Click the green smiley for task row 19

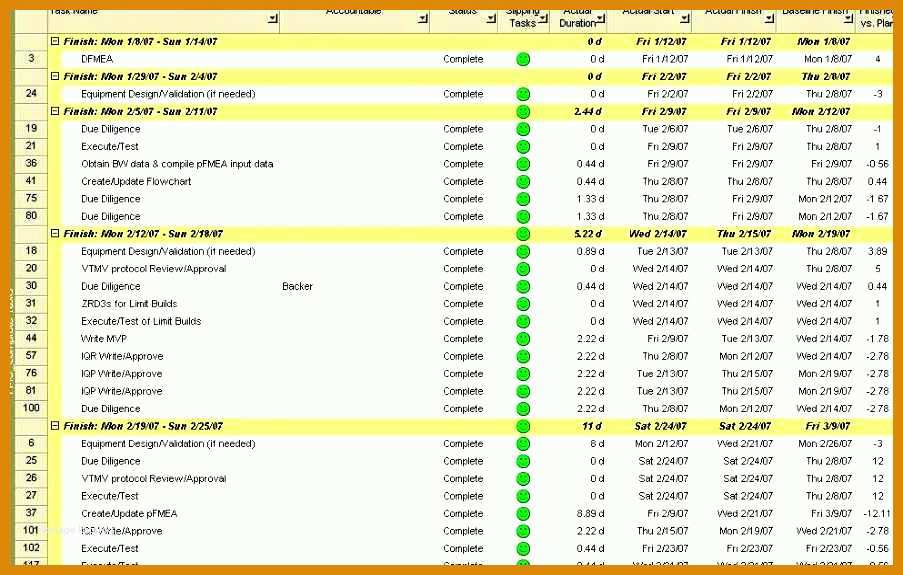(523, 129)
